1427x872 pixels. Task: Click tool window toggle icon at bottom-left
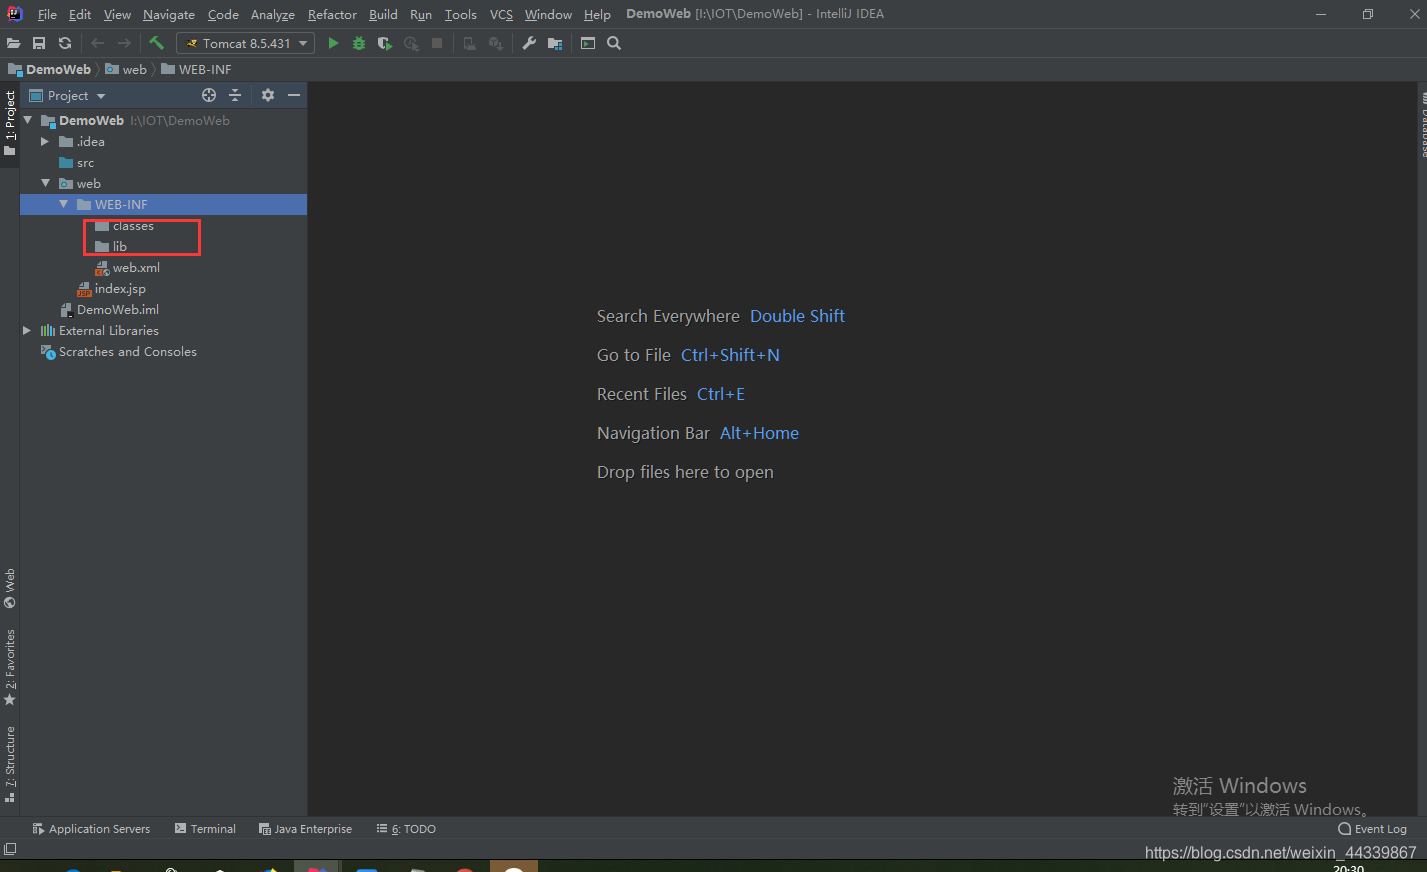point(10,849)
